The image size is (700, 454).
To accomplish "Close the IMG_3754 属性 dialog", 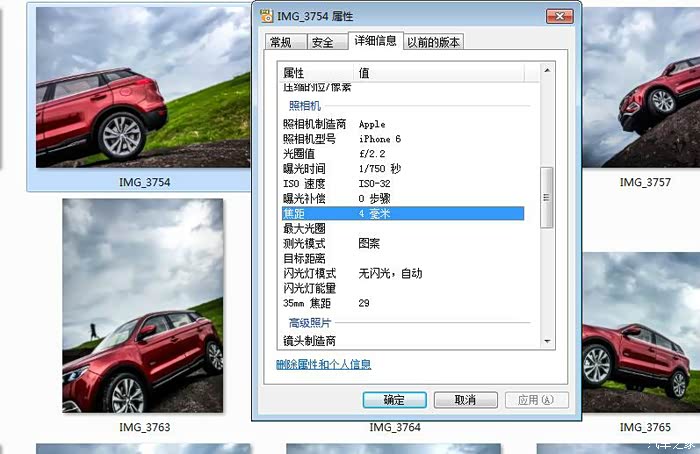I will [x=559, y=17].
